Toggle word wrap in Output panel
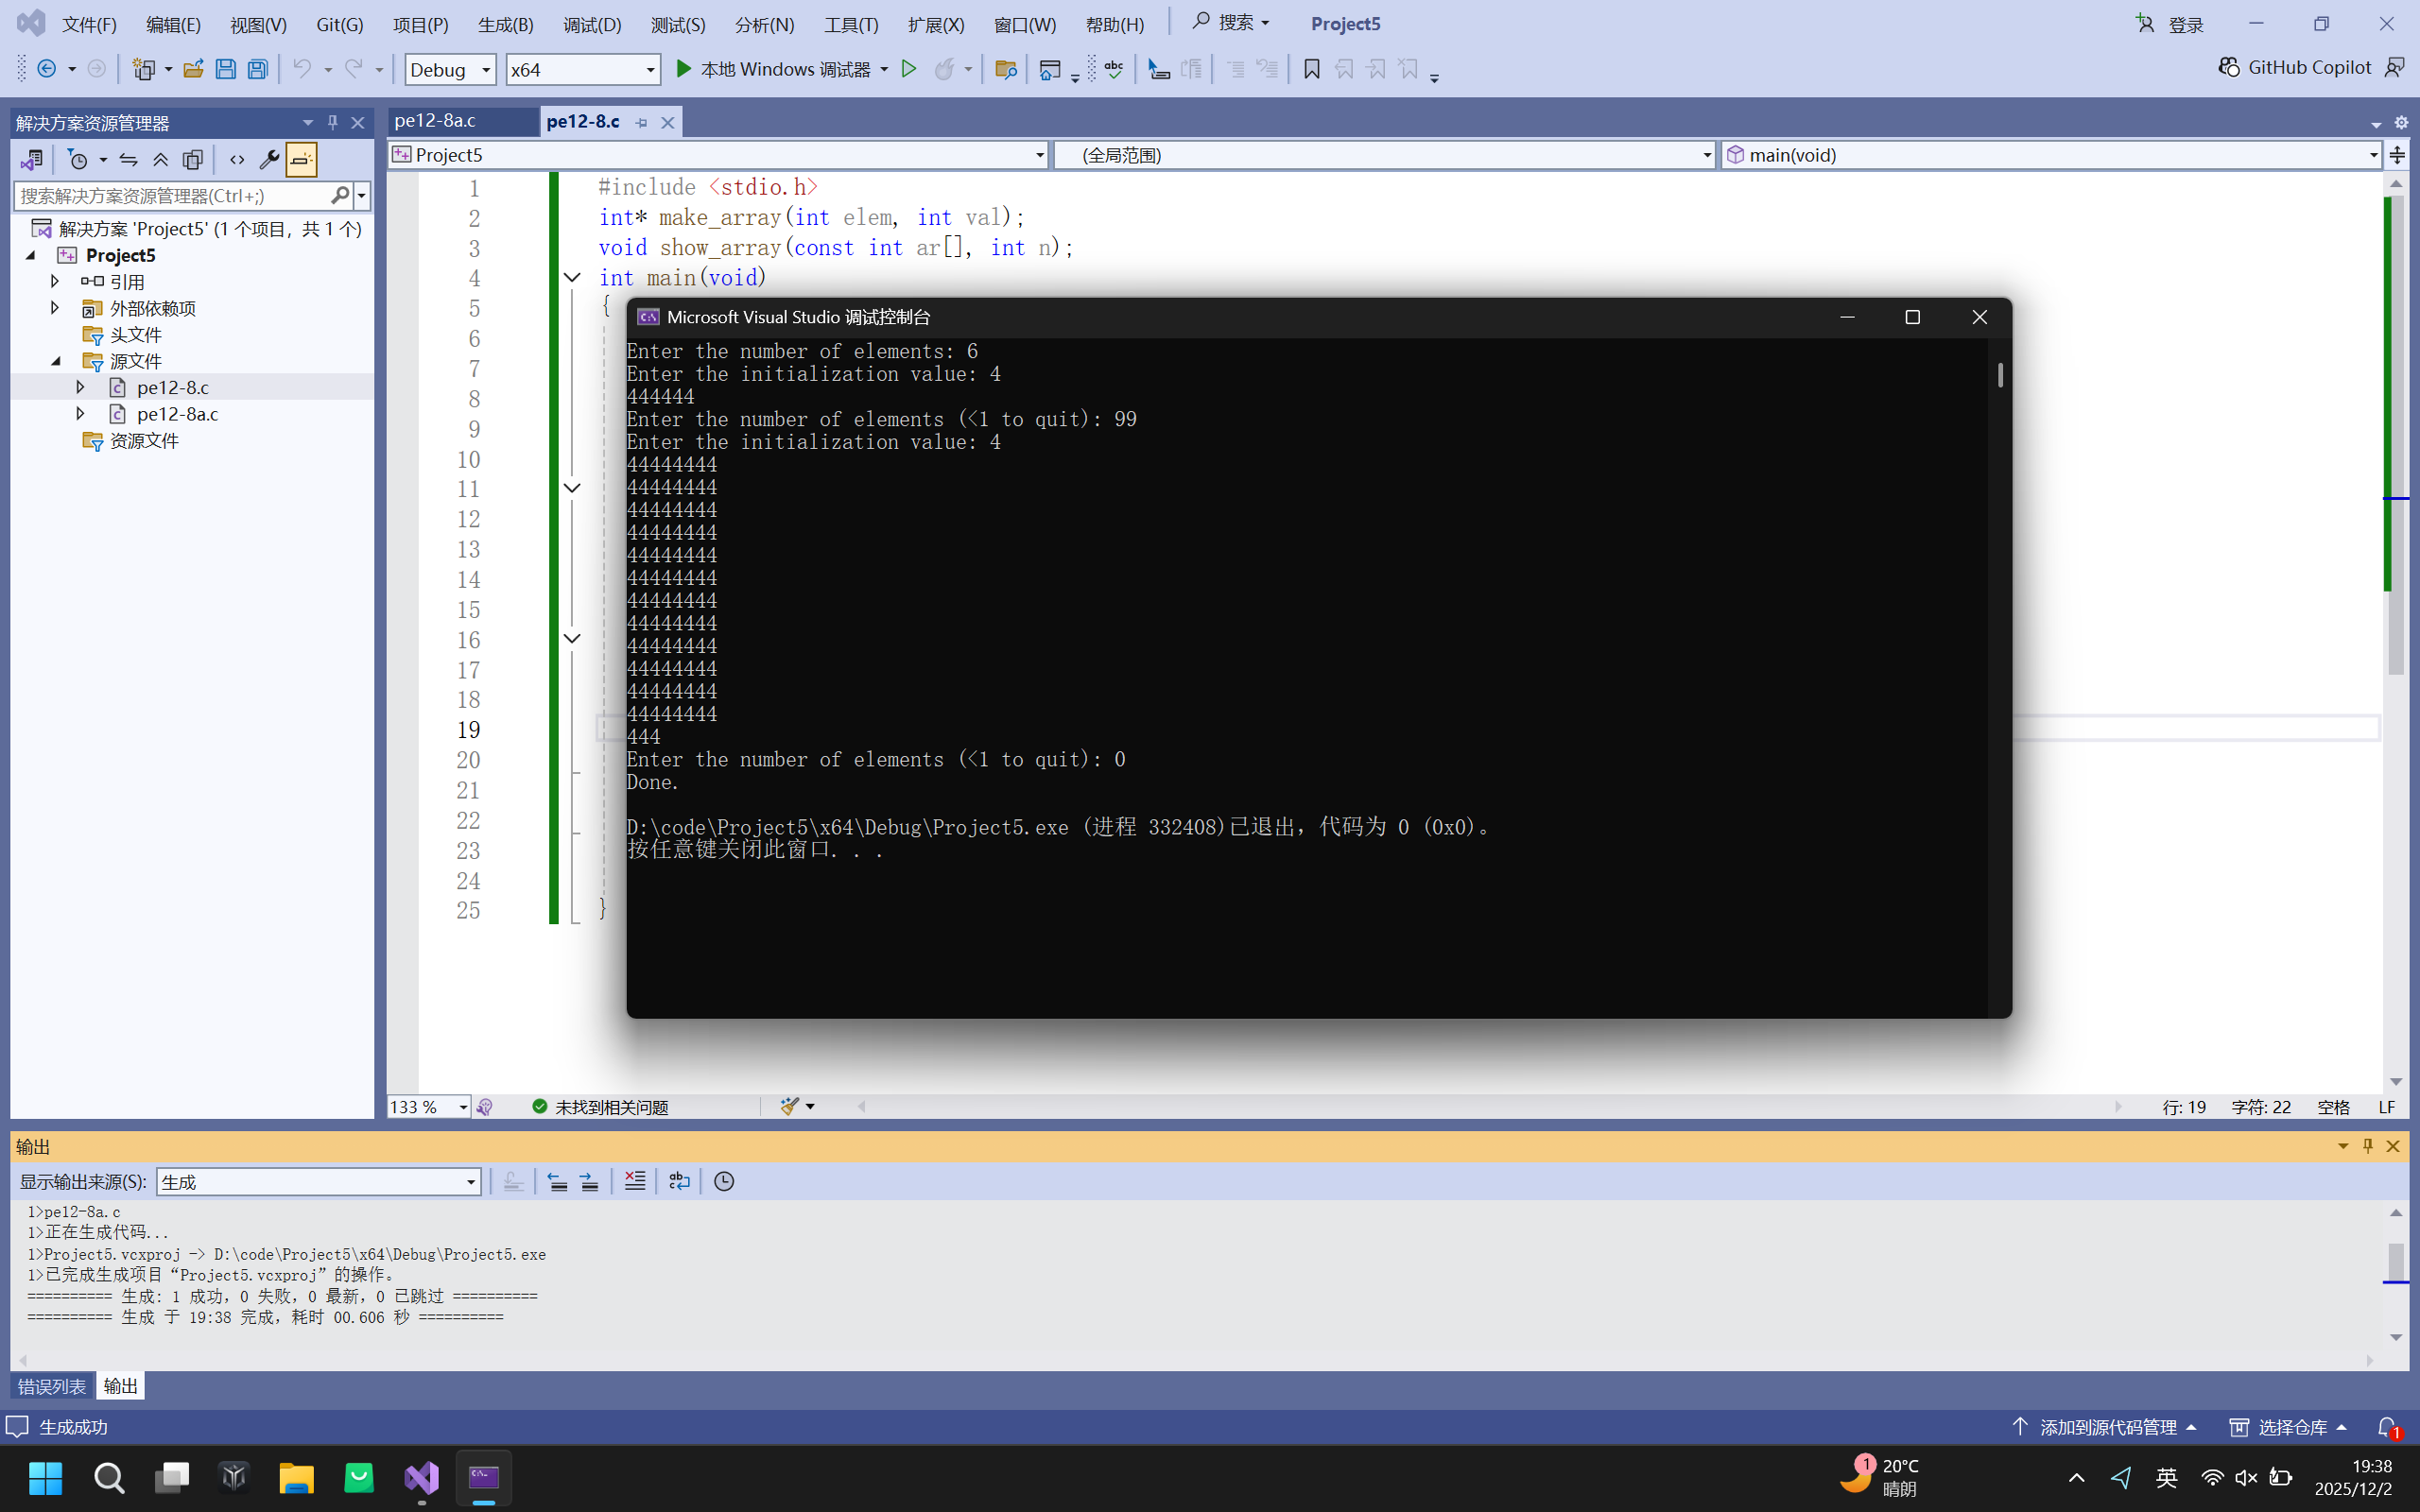Viewport: 2420px width, 1512px height. (x=679, y=1181)
